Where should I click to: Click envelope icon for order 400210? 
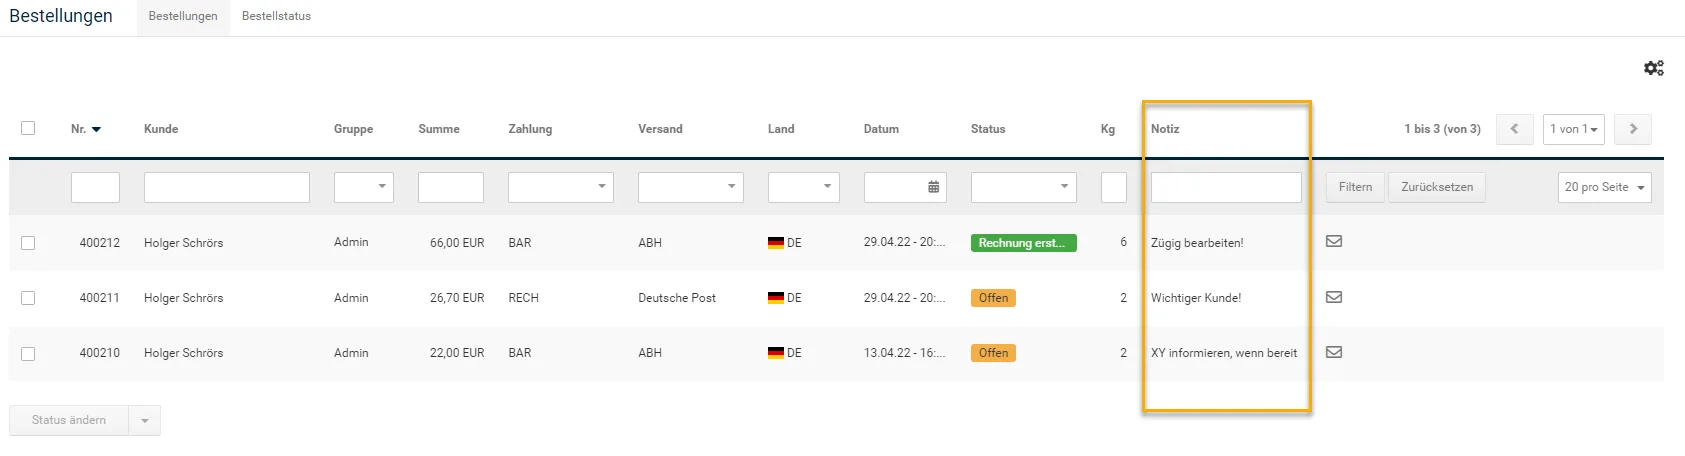pos(1334,352)
